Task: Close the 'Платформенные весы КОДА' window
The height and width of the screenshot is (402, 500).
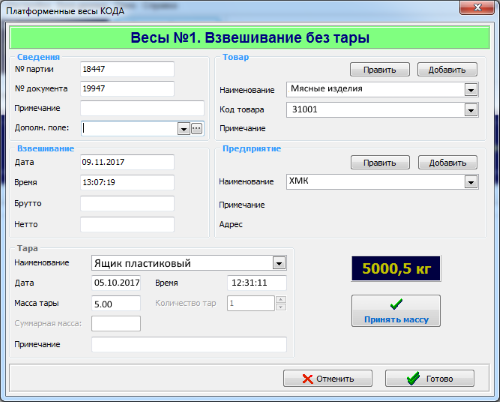Action: point(477,8)
